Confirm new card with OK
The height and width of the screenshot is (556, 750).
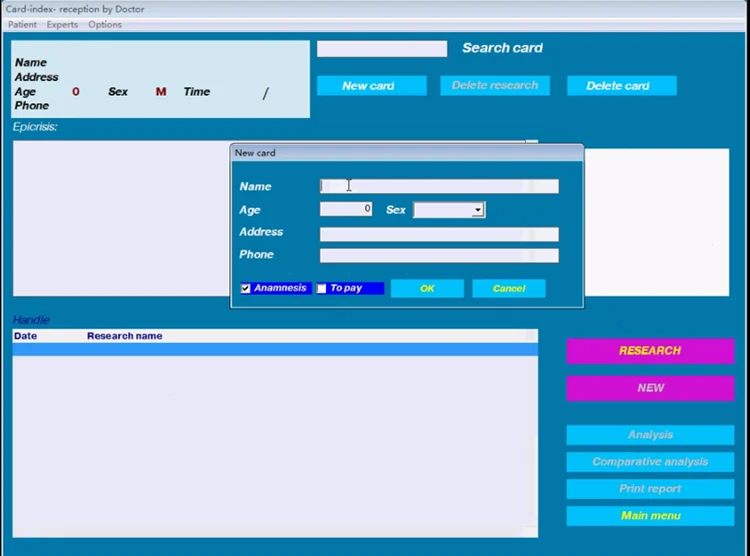pos(427,289)
